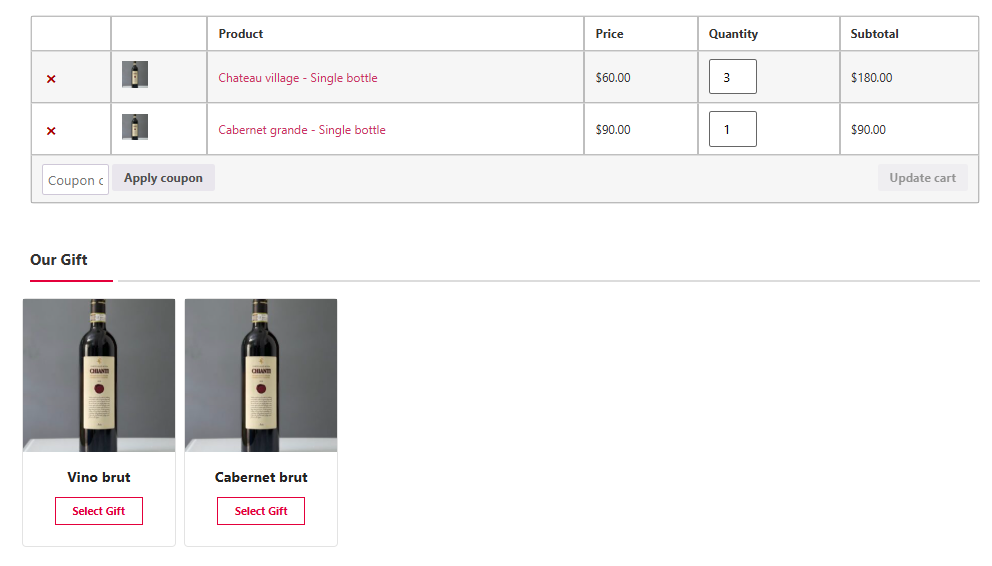Open Chateau village - Single bottle link
Image resolution: width=992 pixels, height=566 pixels.
click(x=298, y=78)
